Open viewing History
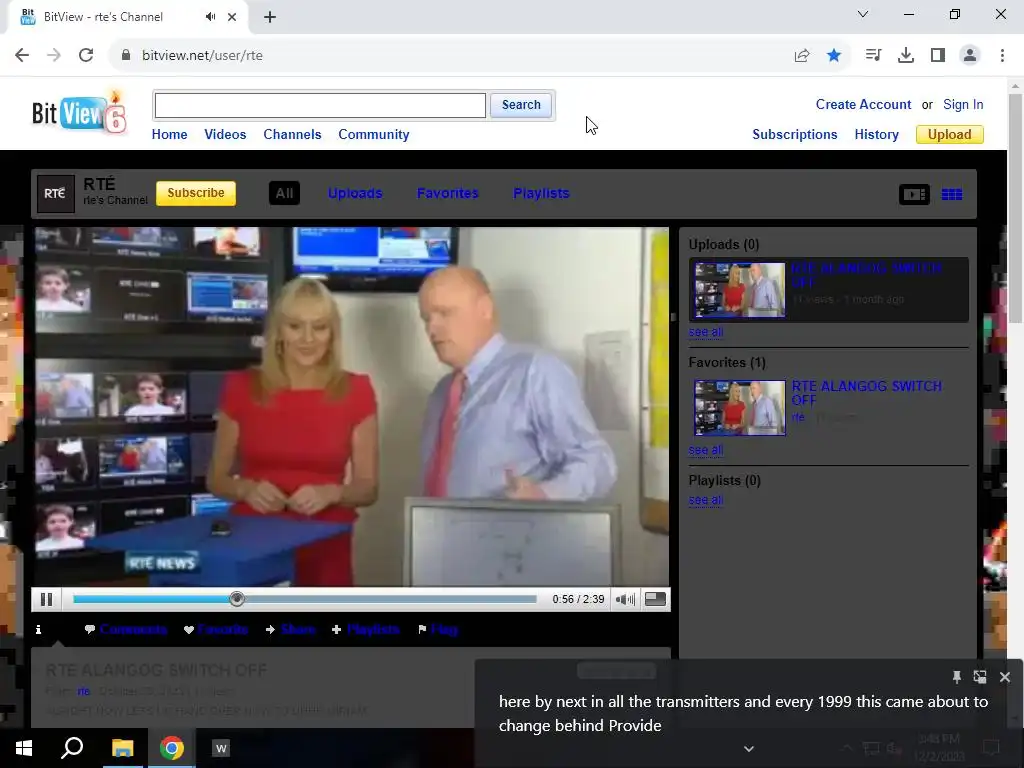 point(876,135)
